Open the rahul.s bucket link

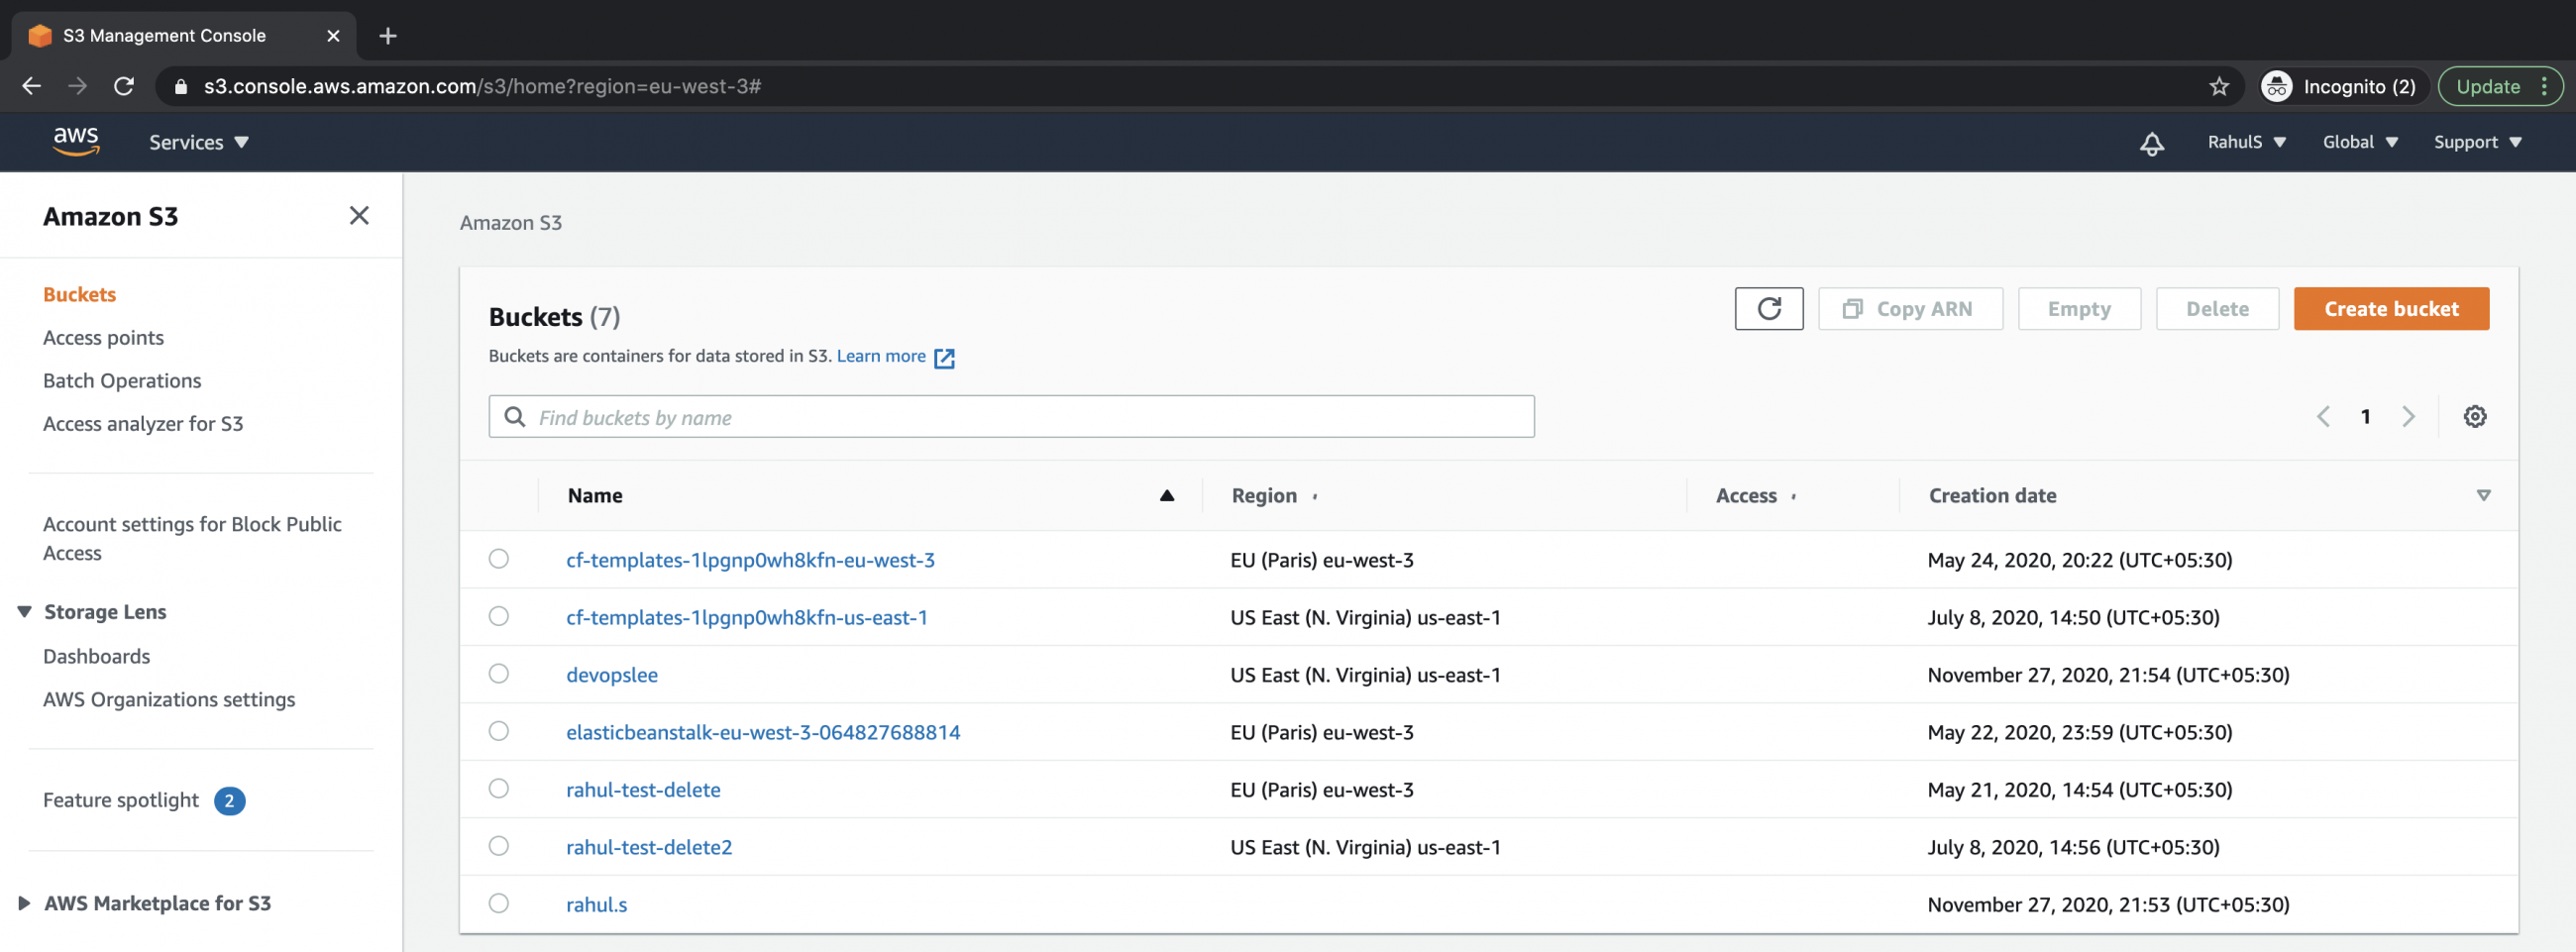click(596, 903)
